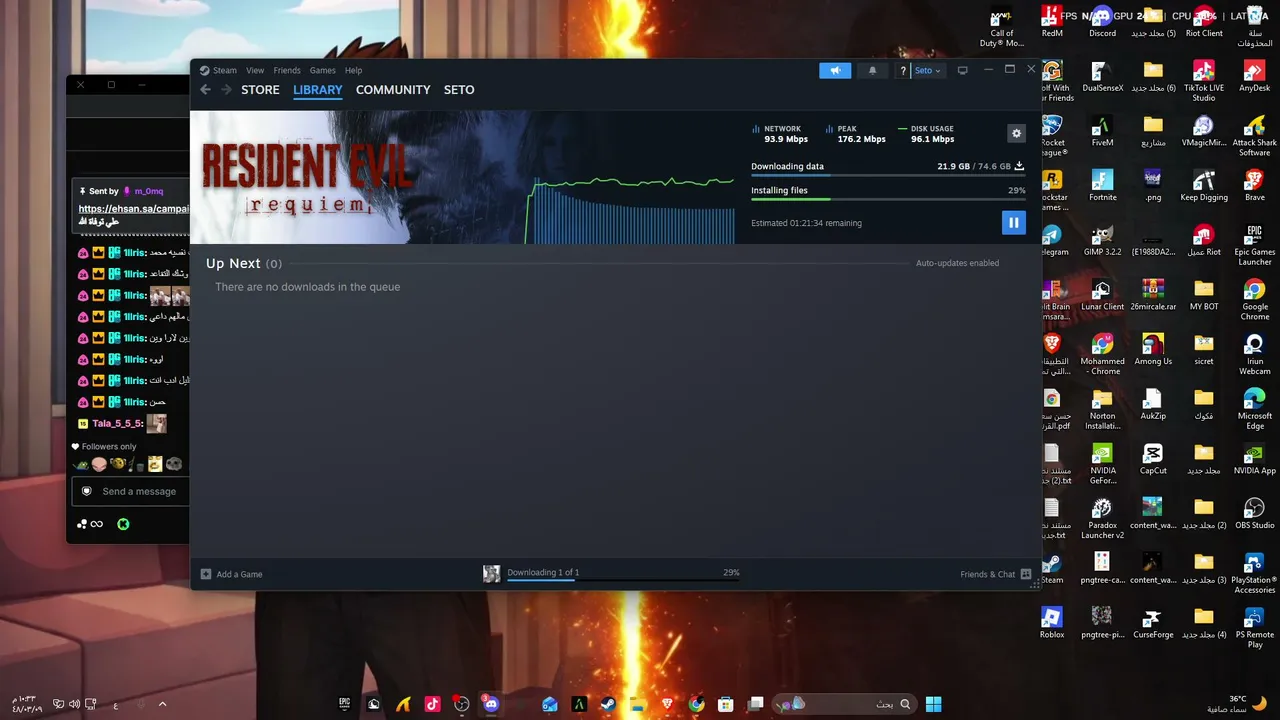Open Steam notifications bell
This screenshot has width=1280, height=720.
(872, 70)
